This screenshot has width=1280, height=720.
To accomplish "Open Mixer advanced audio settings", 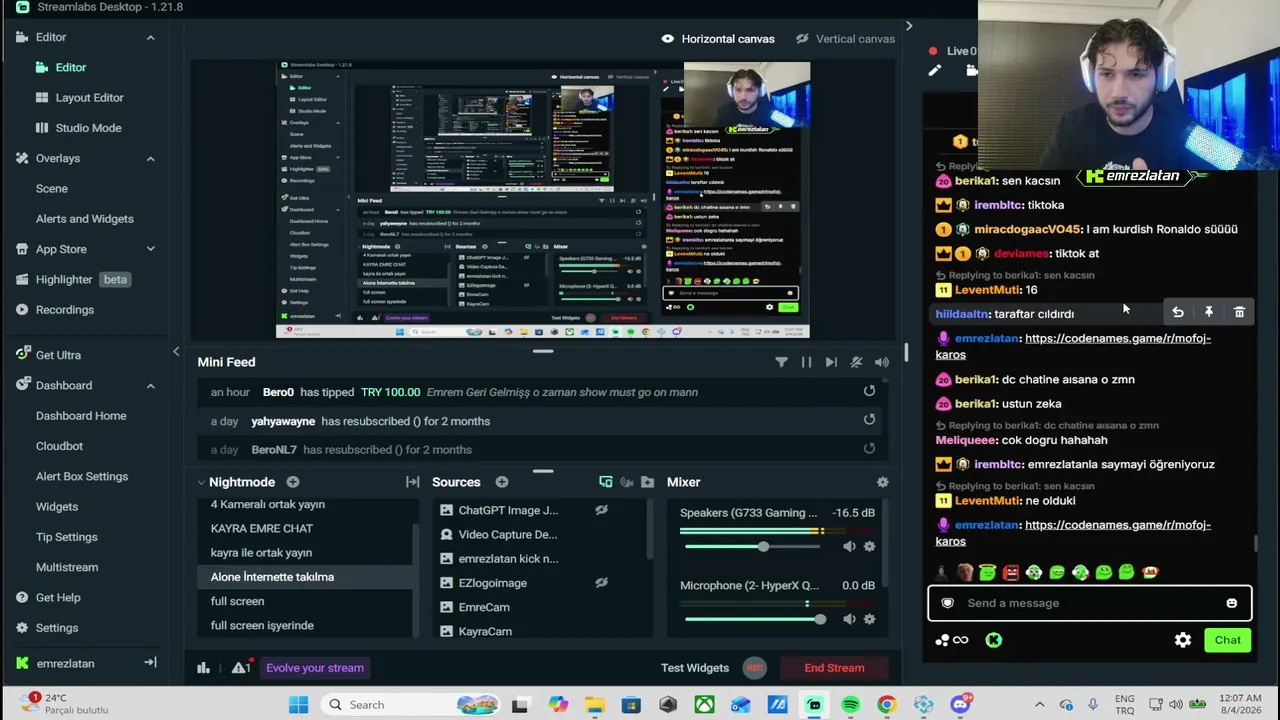I will click(882, 482).
